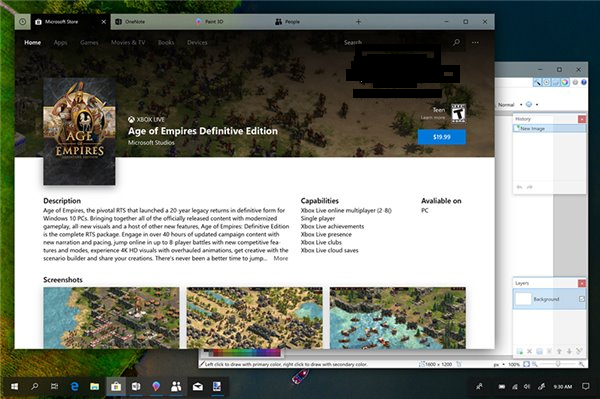The width and height of the screenshot is (600, 399).
Task: Click the ESRB Teen rating badge
Action: [458, 113]
